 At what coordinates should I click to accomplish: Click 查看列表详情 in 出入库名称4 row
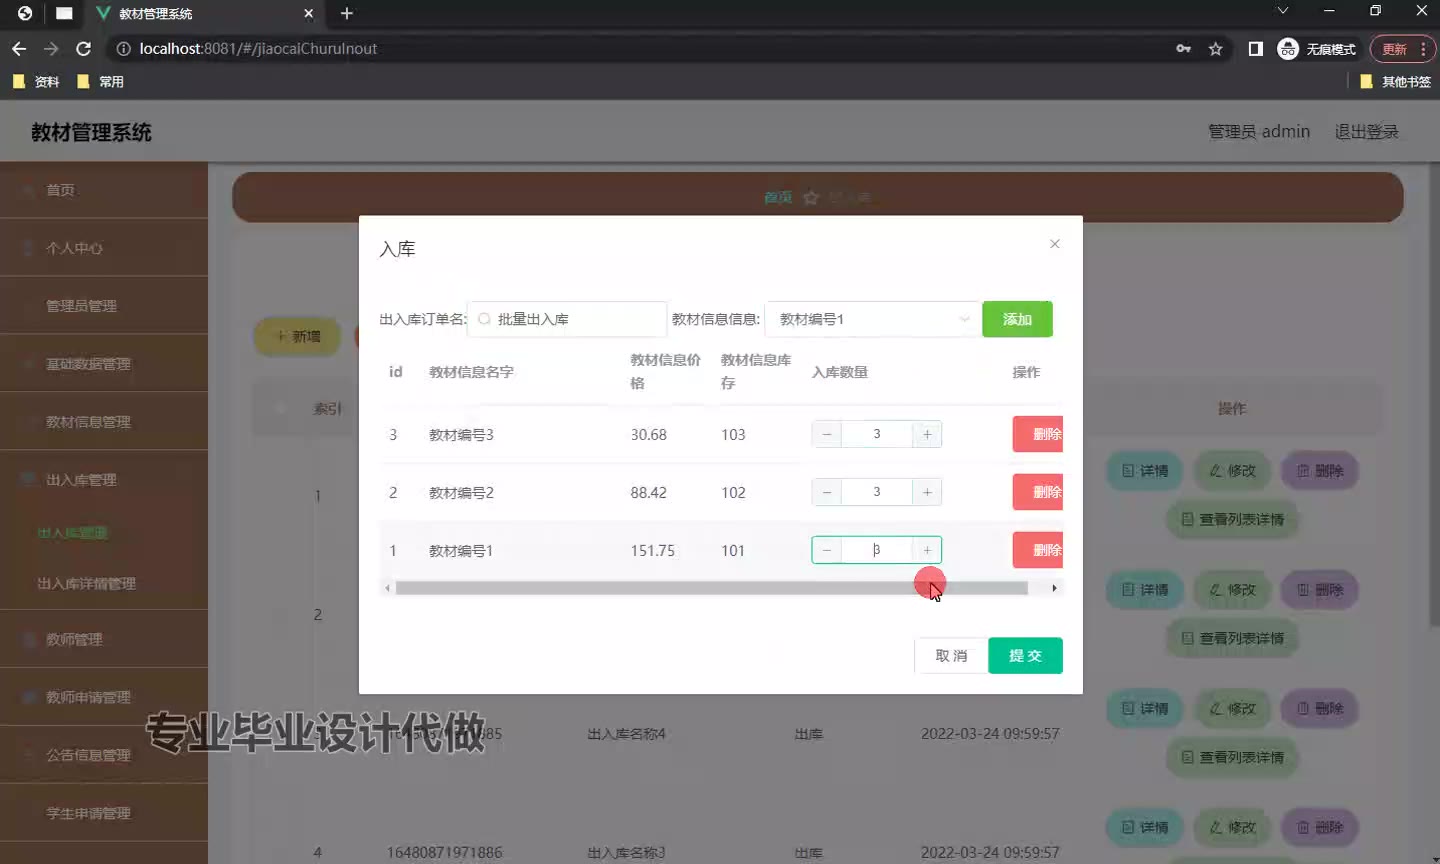click(x=1232, y=757)
